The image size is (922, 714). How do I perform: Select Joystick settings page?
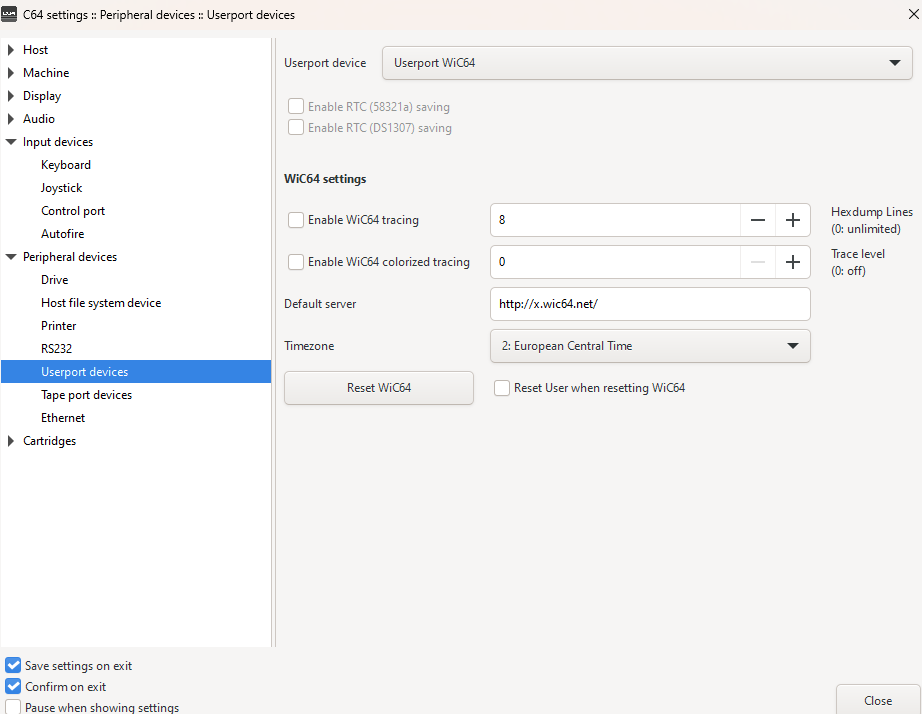point(61,188)
